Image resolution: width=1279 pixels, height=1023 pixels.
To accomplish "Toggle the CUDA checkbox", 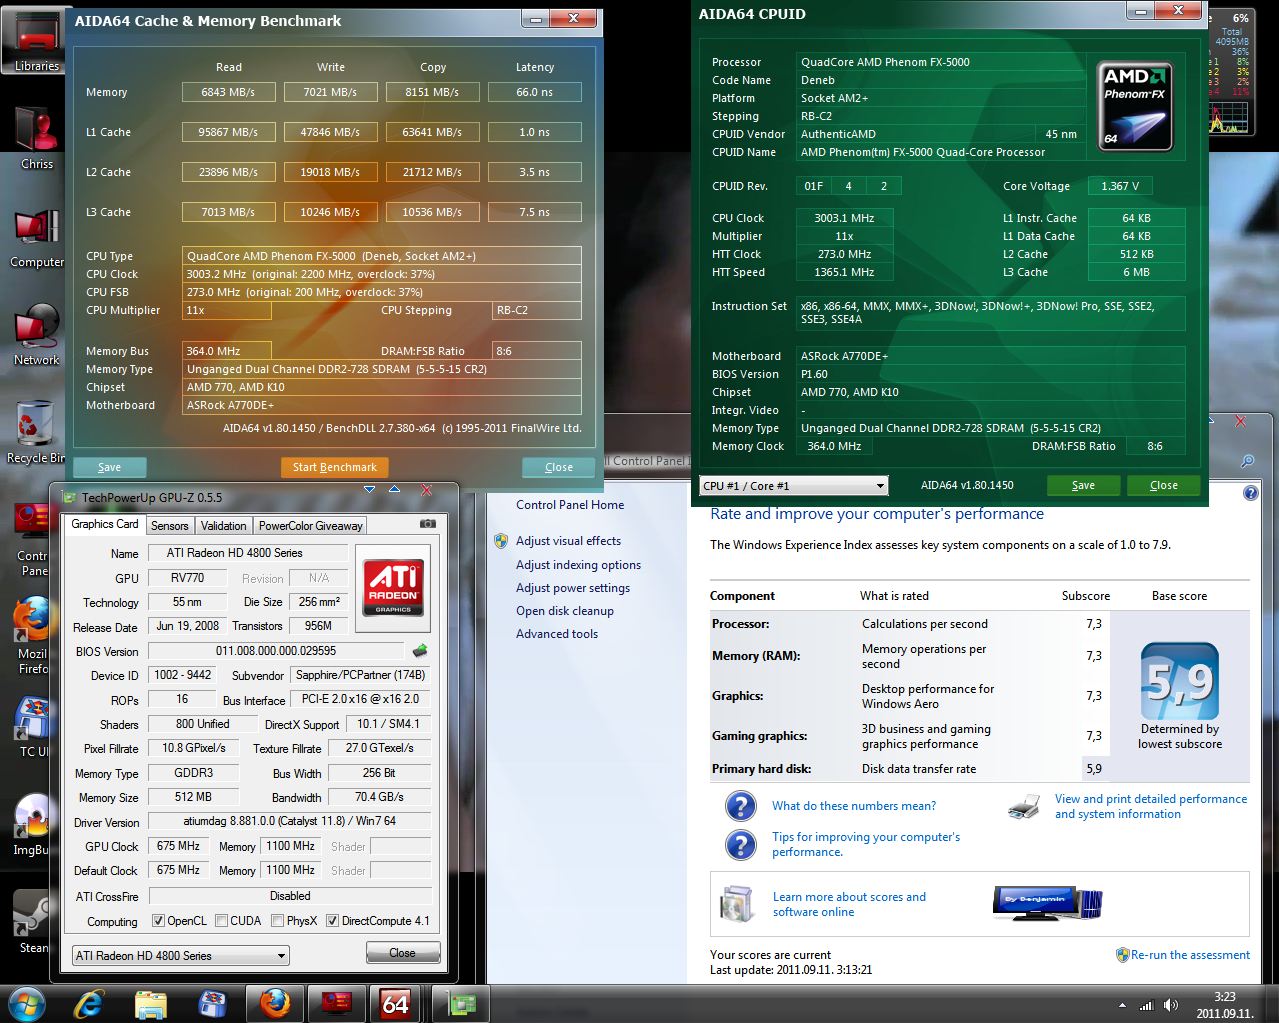I will 222,921.
